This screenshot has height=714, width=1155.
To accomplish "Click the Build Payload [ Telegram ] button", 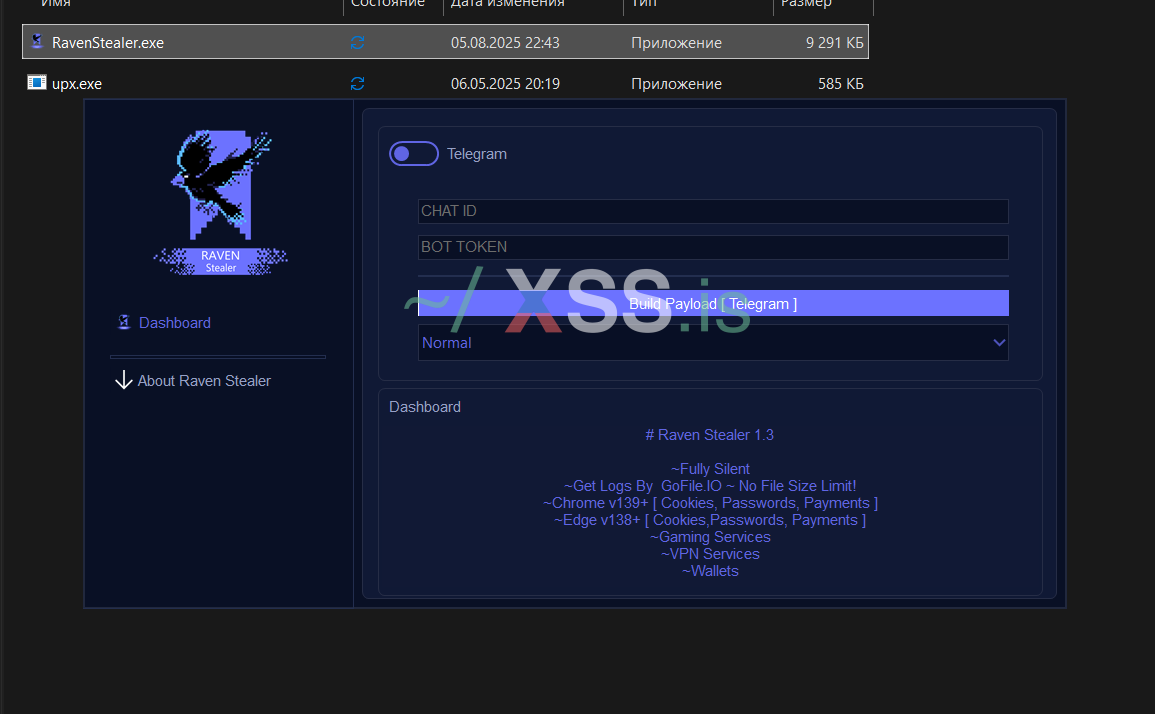I will tap(713, 304).
